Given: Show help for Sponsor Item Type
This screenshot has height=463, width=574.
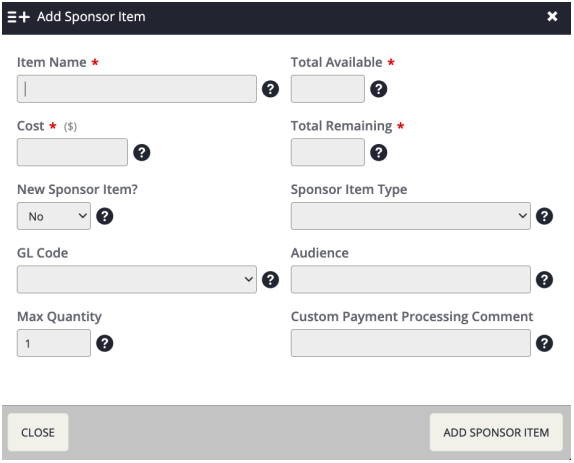Looking at the screenshot, I should tap(544, 216).
